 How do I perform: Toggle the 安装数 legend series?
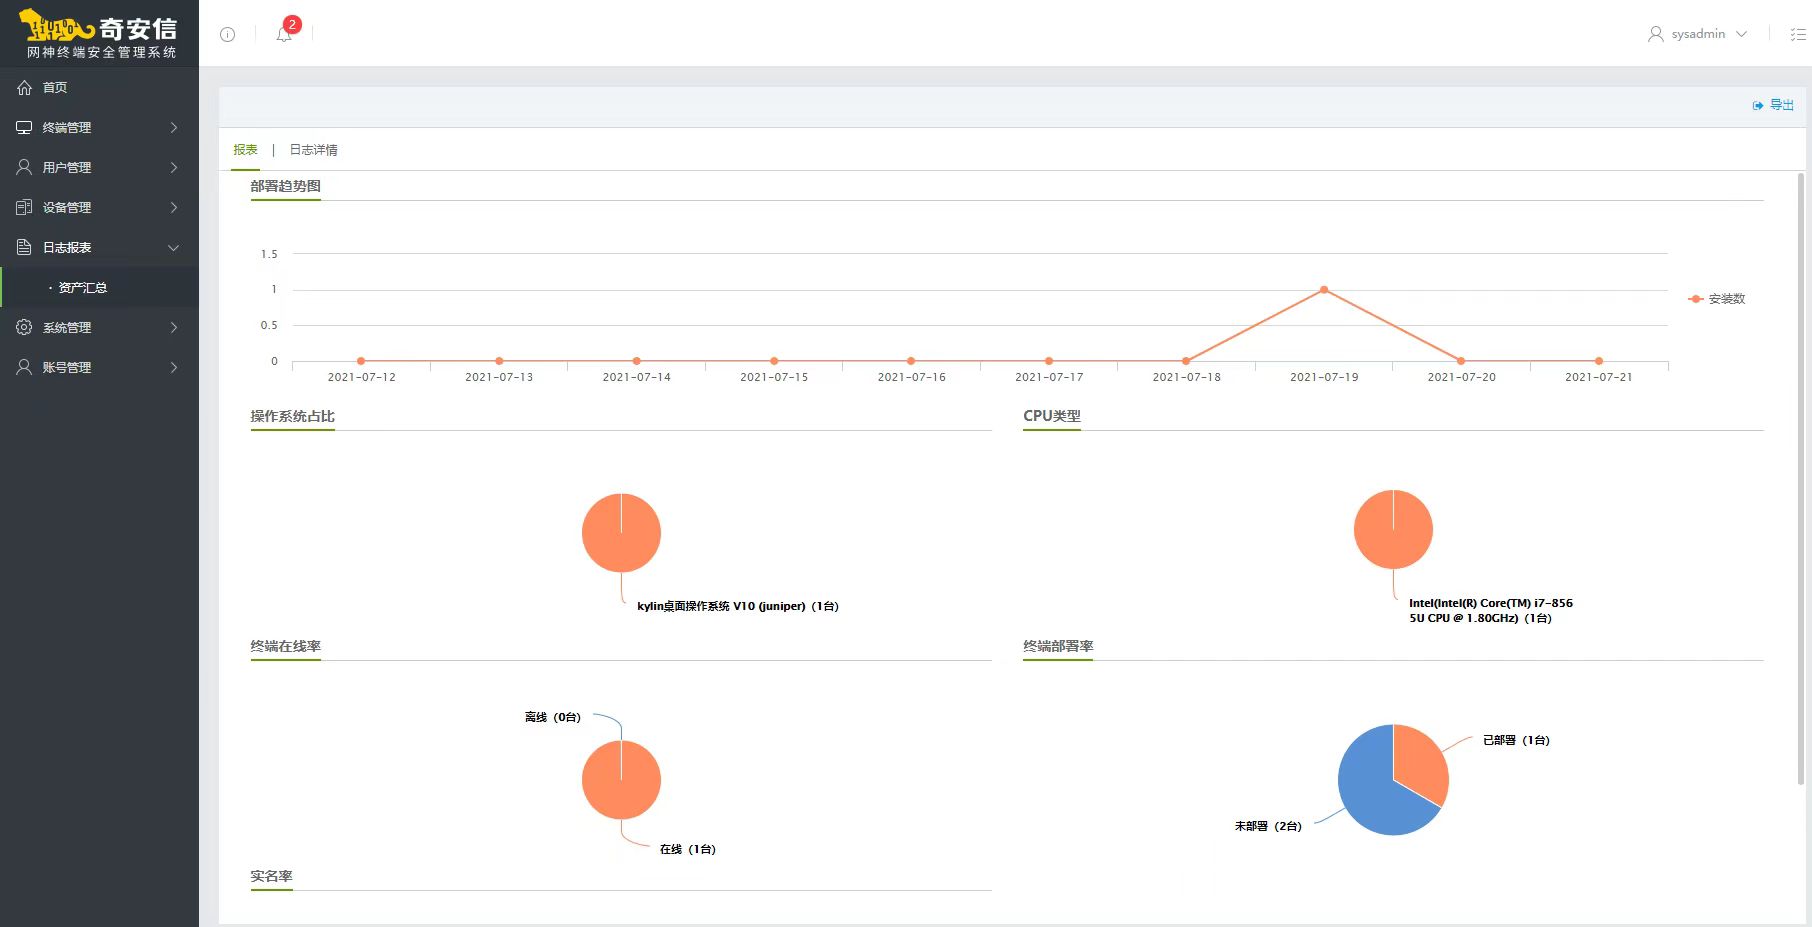(1717, 299)
